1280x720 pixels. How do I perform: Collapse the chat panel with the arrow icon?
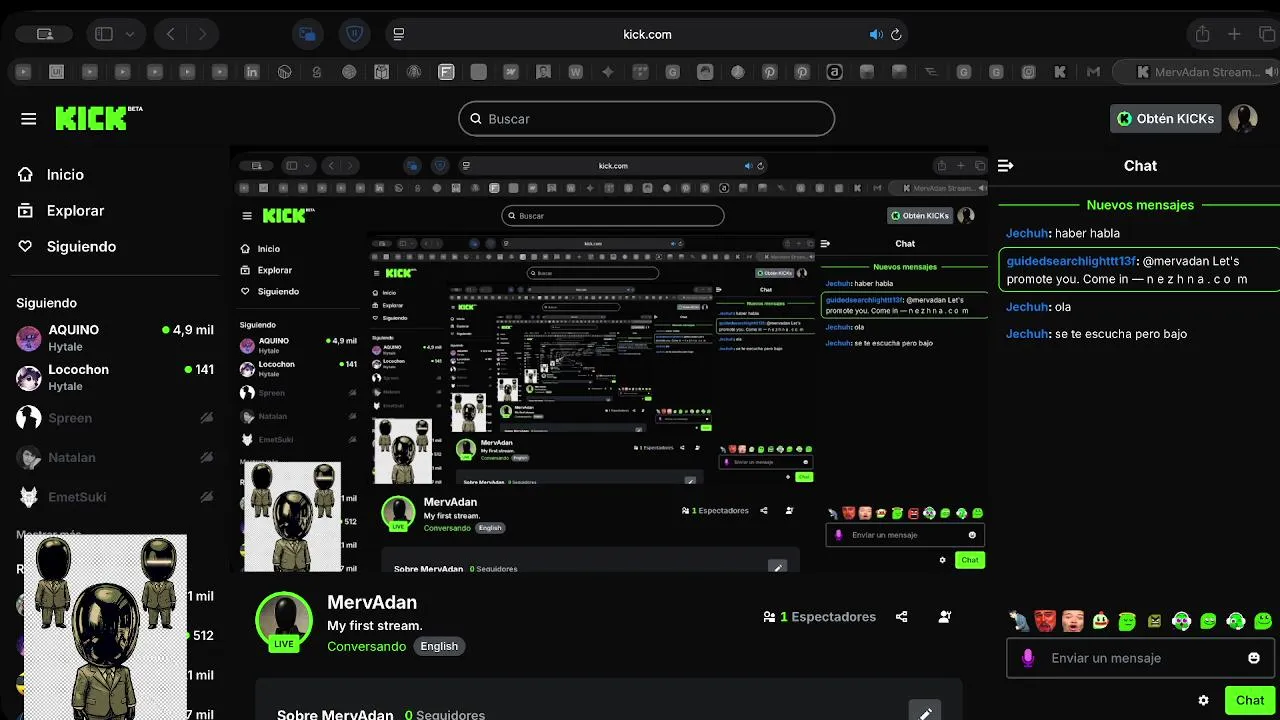[1006, 166]
